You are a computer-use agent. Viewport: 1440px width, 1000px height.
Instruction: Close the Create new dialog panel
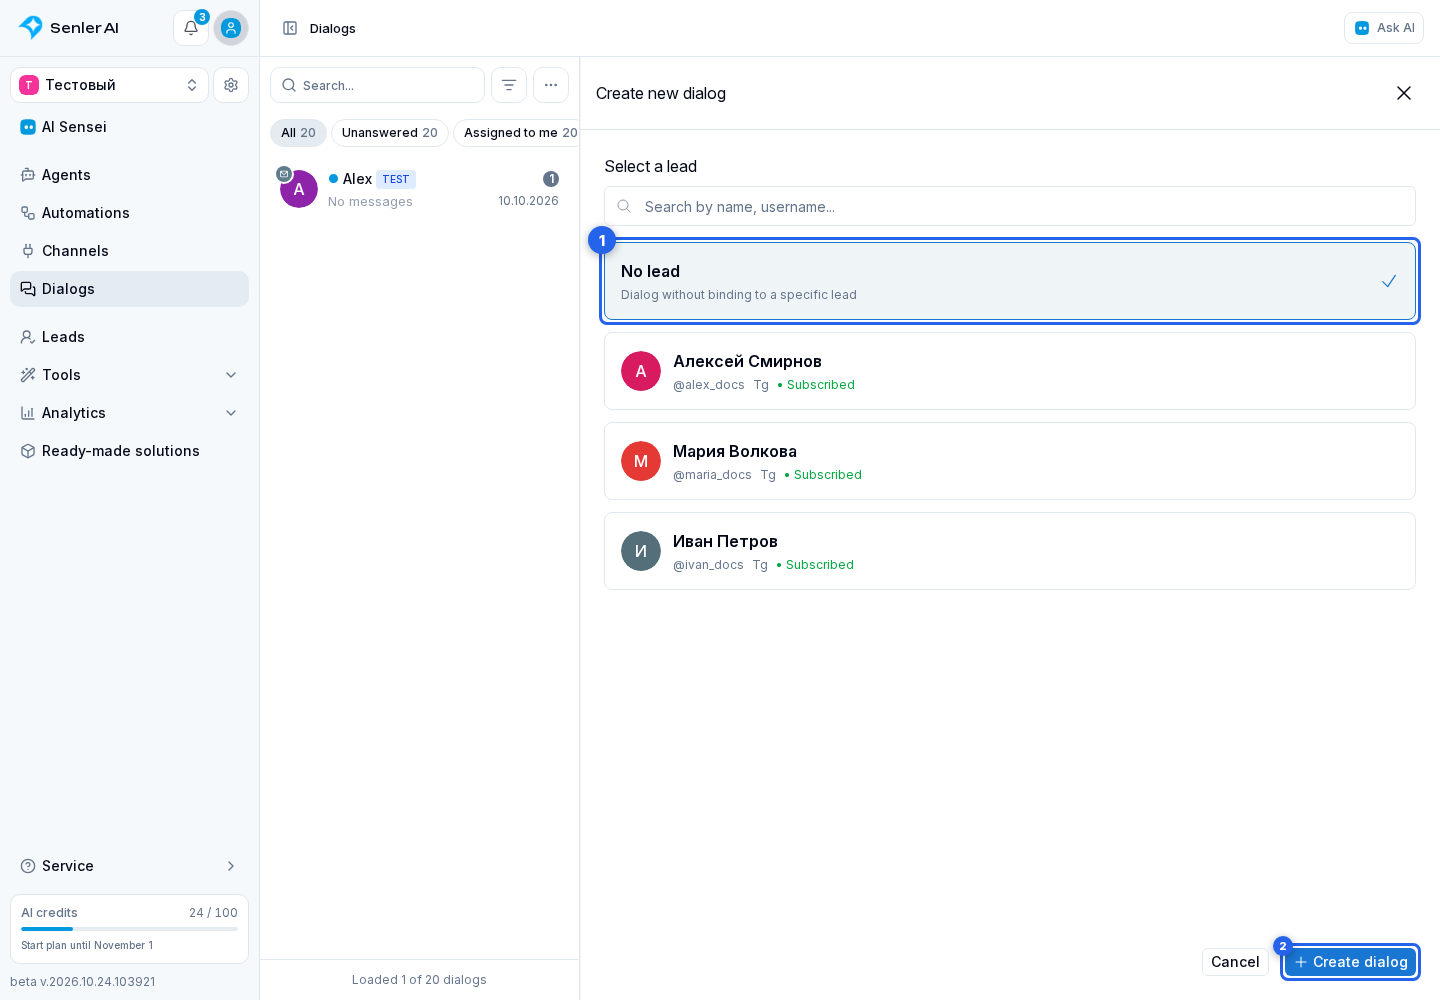tap(1404, 93)
